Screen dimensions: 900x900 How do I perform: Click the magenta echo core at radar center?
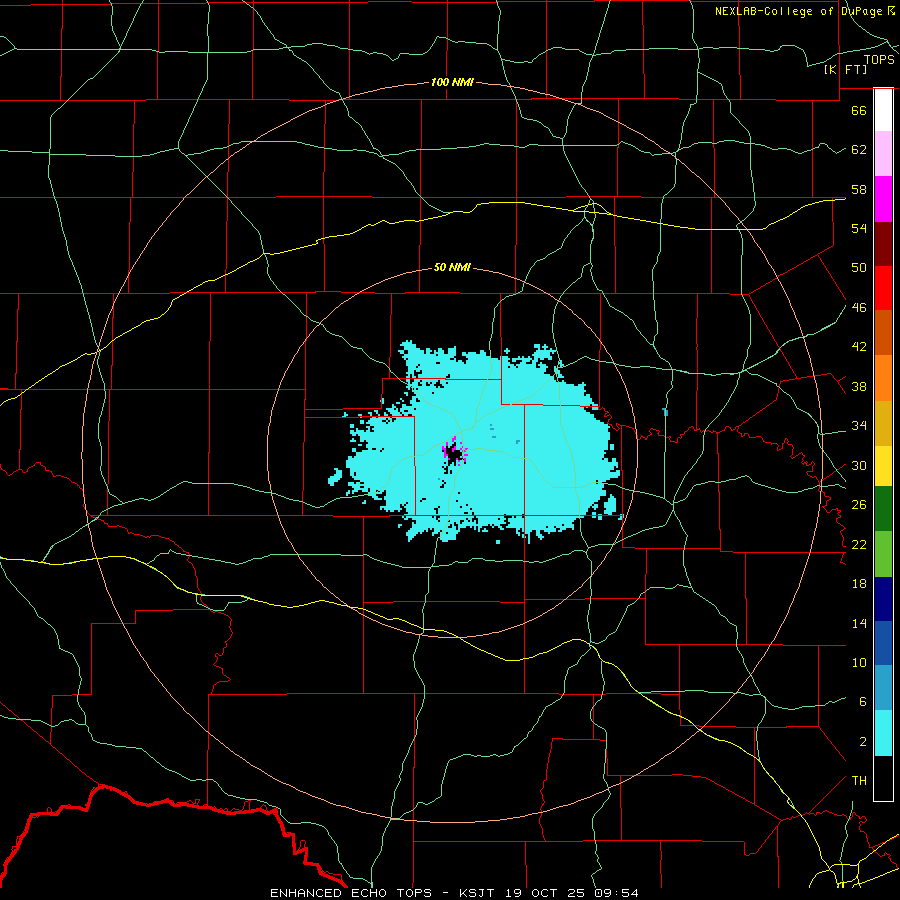click(454, 453)
